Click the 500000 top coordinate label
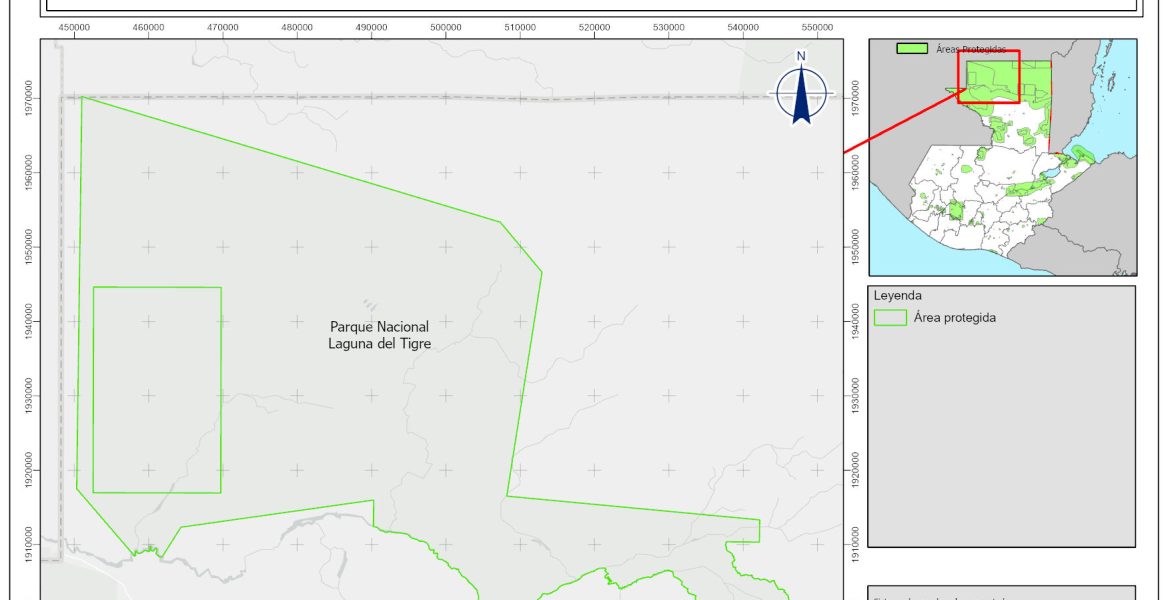This screenshot has height=600, width=1170. pyautogui.click(x=446, y=27)
